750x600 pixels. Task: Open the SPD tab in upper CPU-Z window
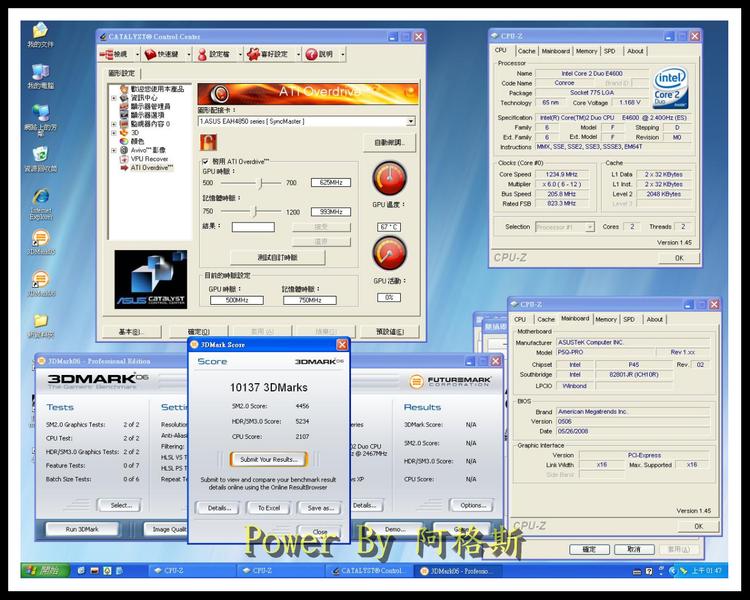pos(609,51)
